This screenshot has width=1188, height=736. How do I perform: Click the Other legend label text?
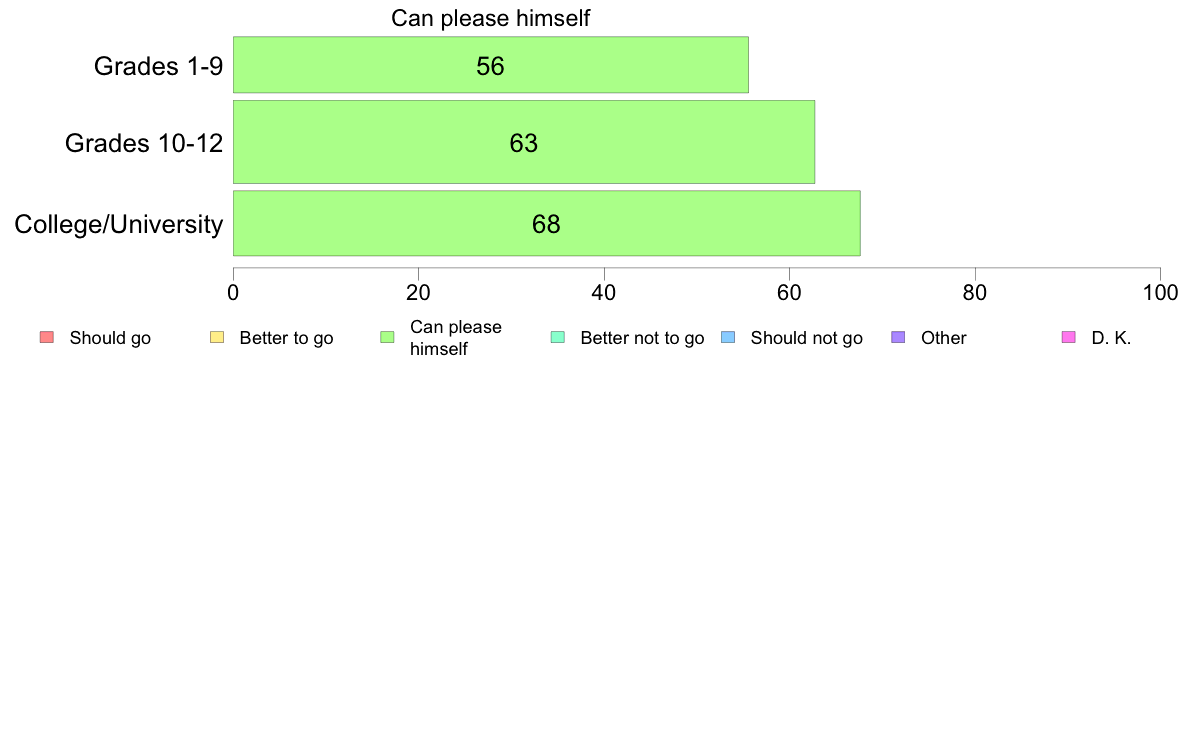[943, 338]
